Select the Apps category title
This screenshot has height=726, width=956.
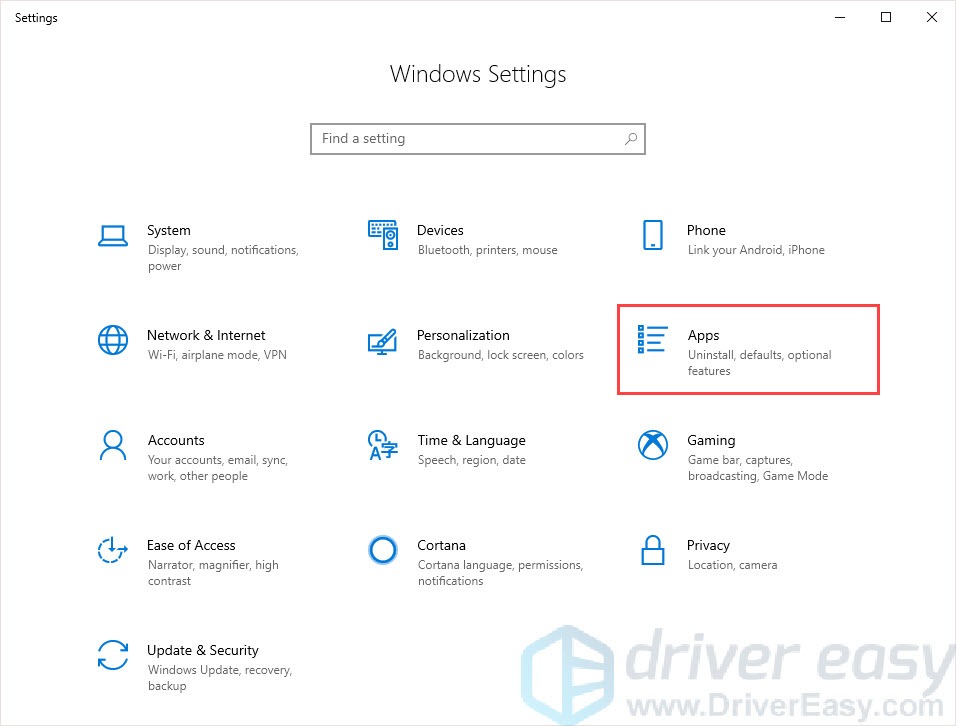[x=704, y=336]
